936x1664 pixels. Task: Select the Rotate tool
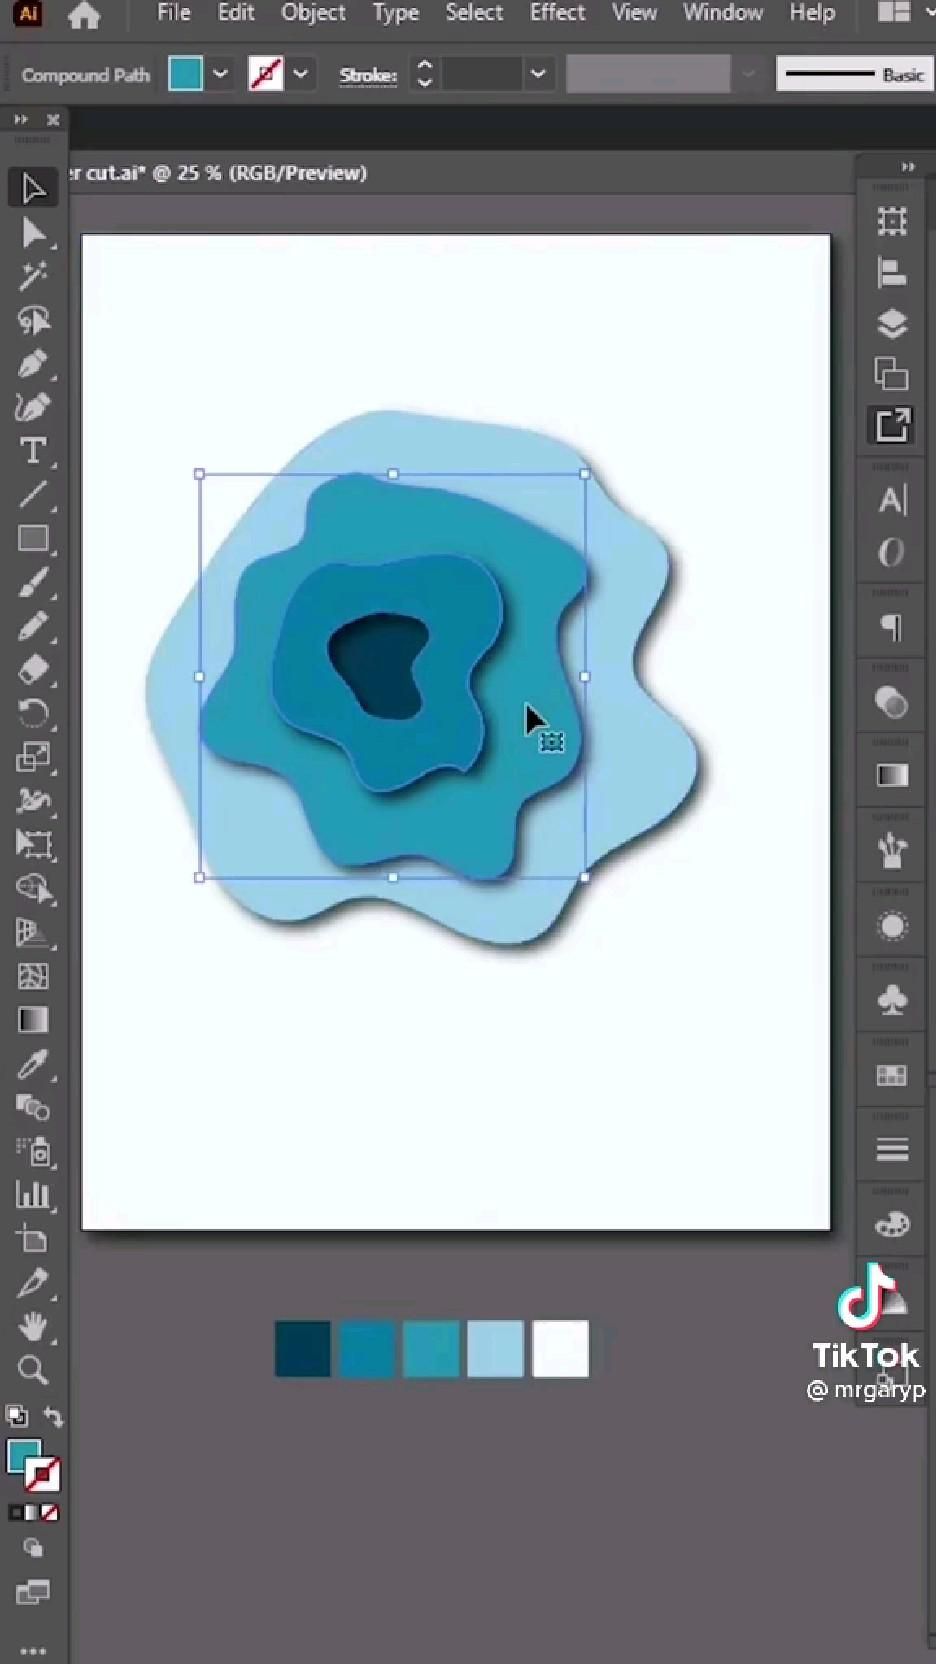(x=33, y=713)
